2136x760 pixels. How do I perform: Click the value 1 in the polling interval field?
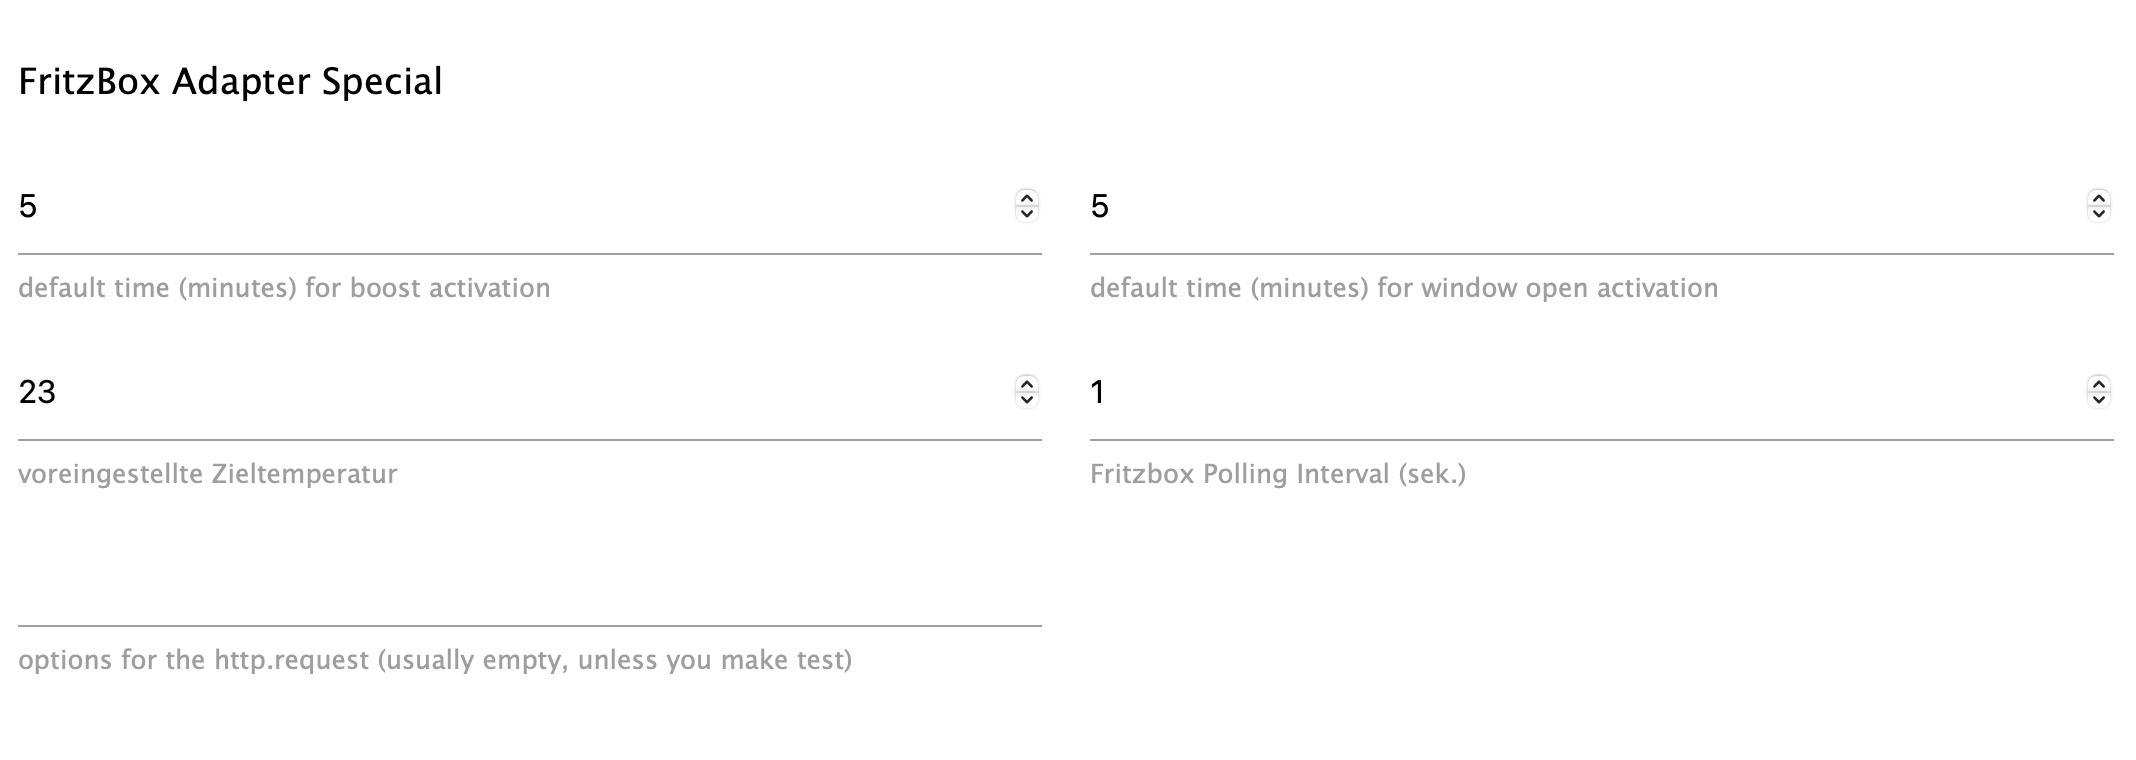(x=1098, y=392)
